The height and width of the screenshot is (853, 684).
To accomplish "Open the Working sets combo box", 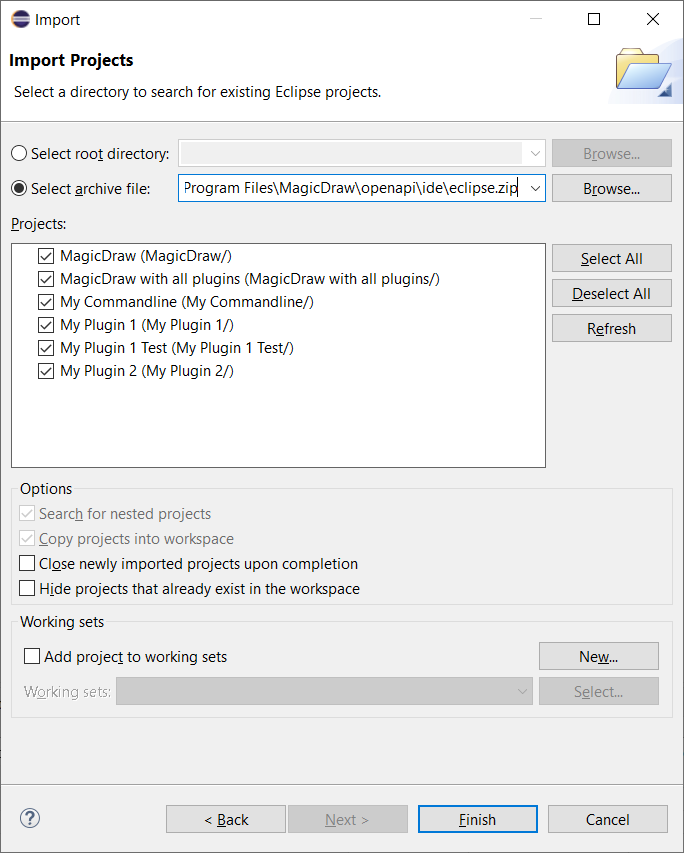I will click(324, 691).
